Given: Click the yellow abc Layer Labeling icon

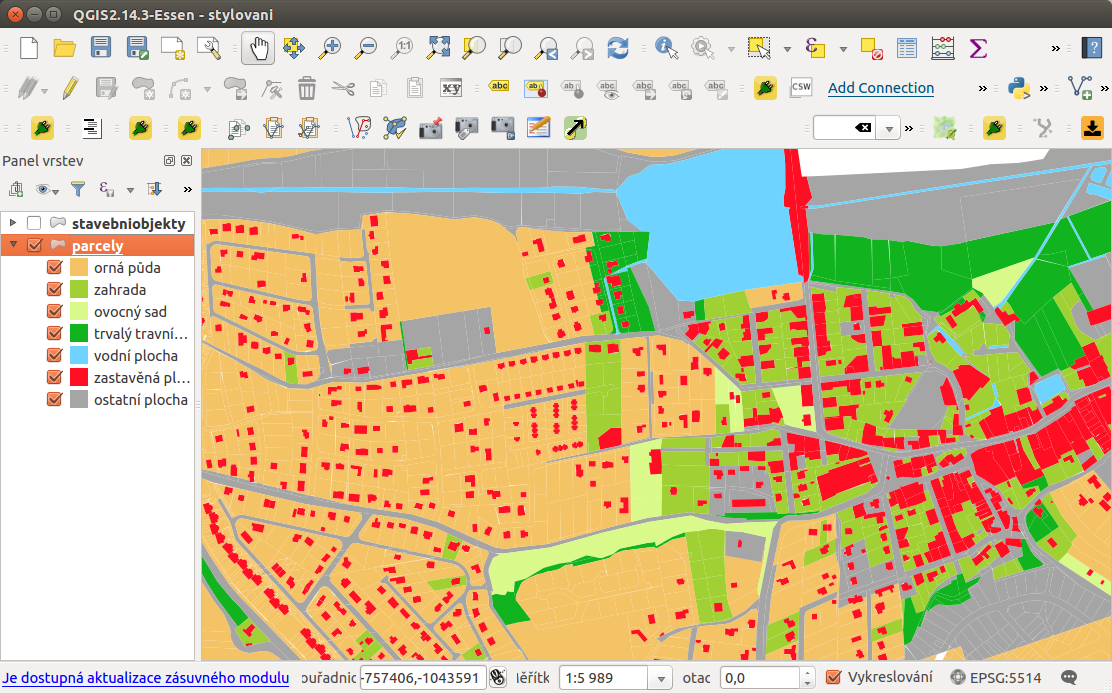Looking at the screenshot, I should tap(499, 87).
